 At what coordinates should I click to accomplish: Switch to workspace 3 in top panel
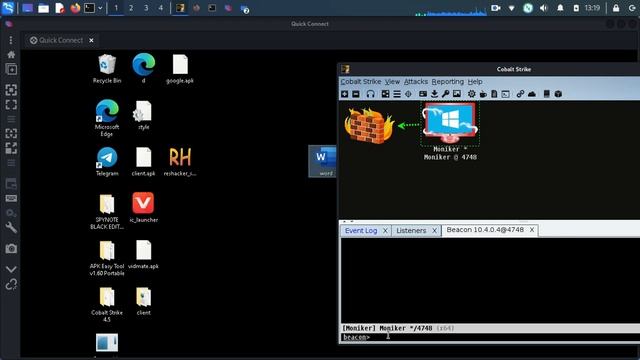[146, 8]
